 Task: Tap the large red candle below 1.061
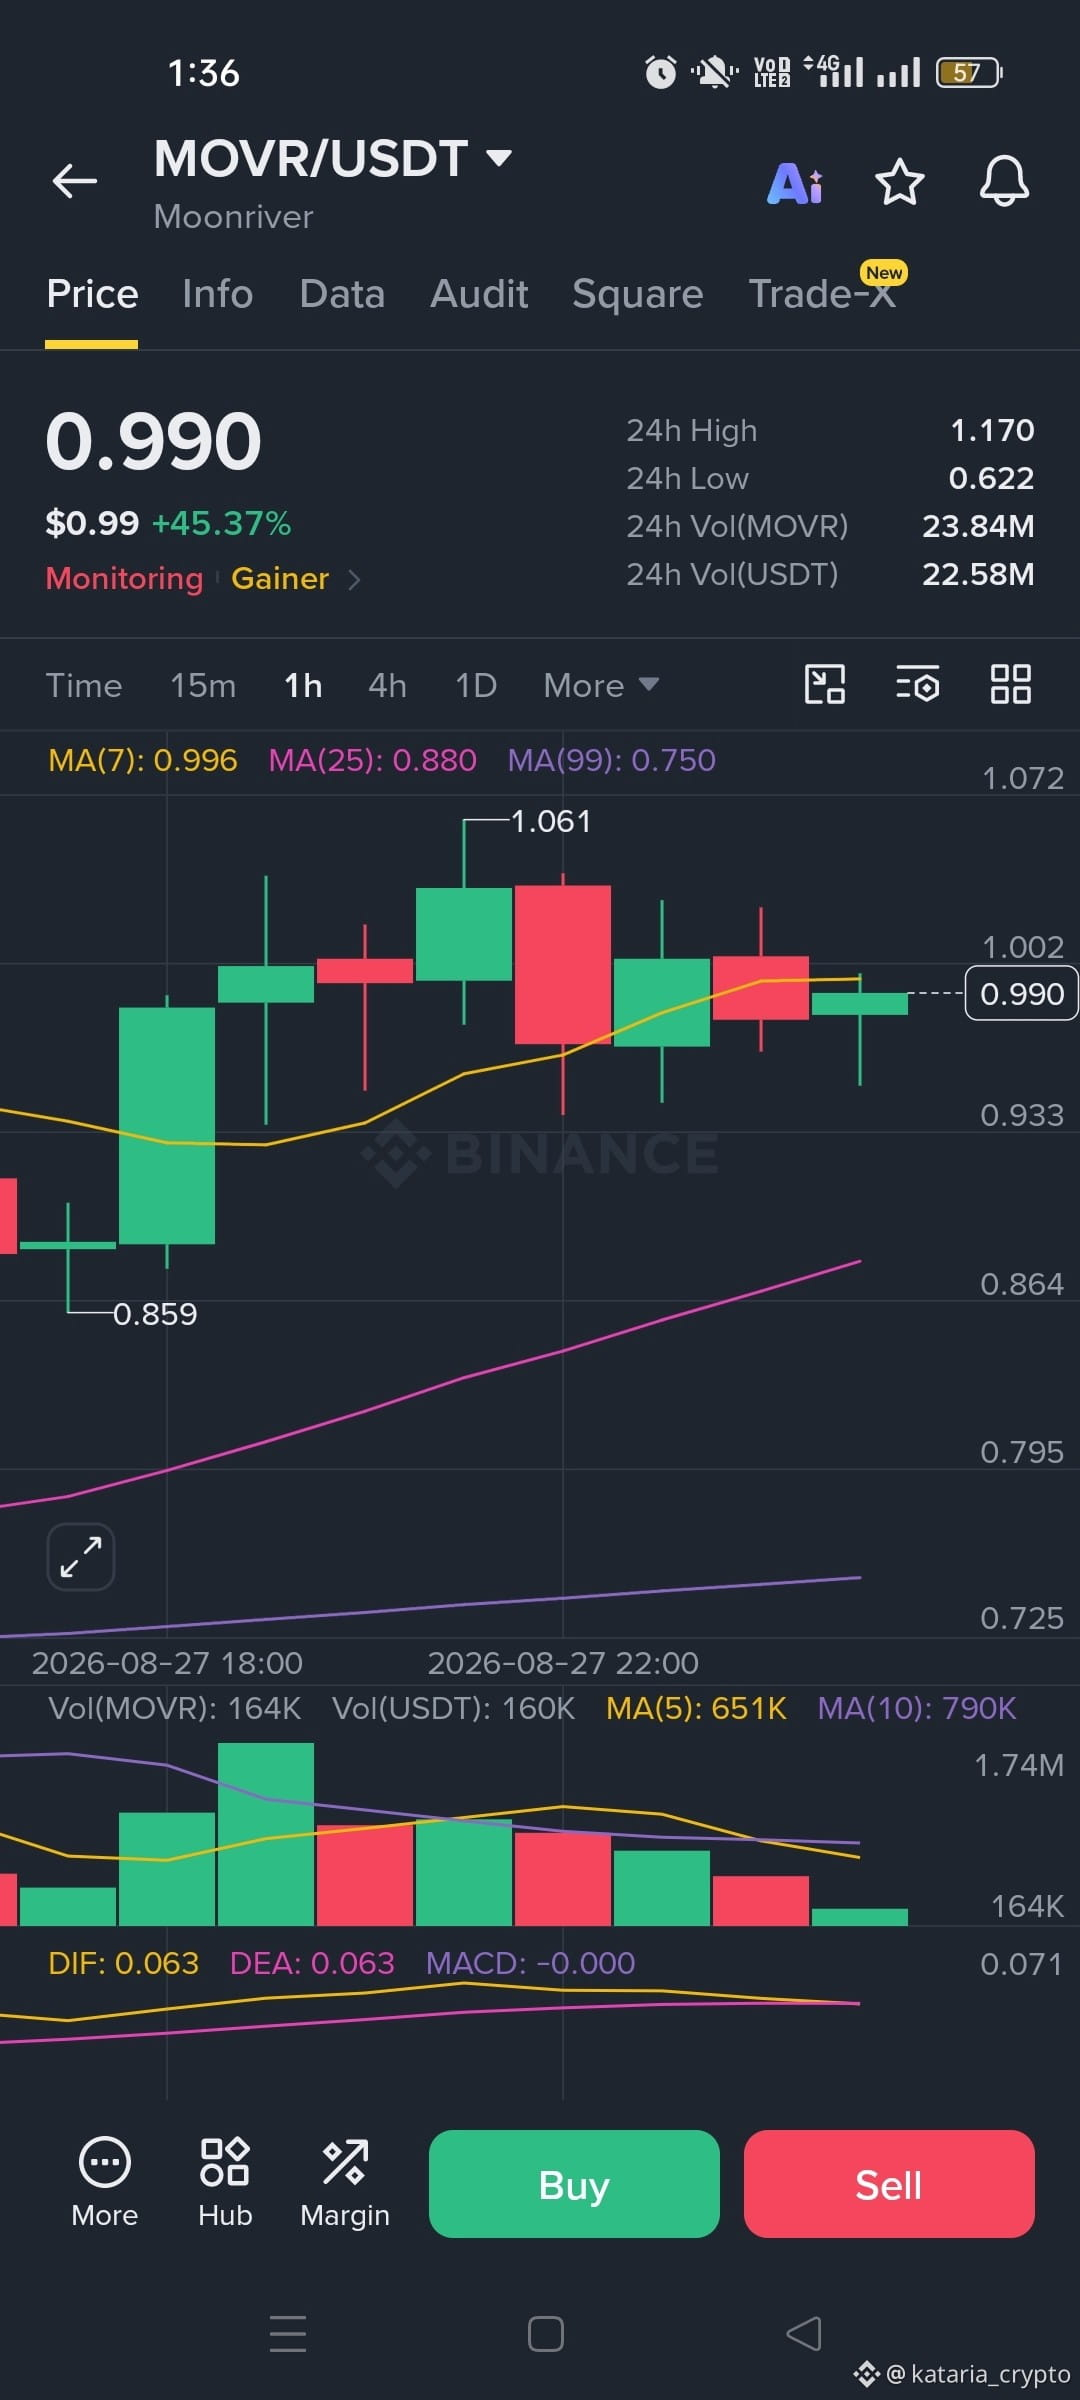coord(563,964)
